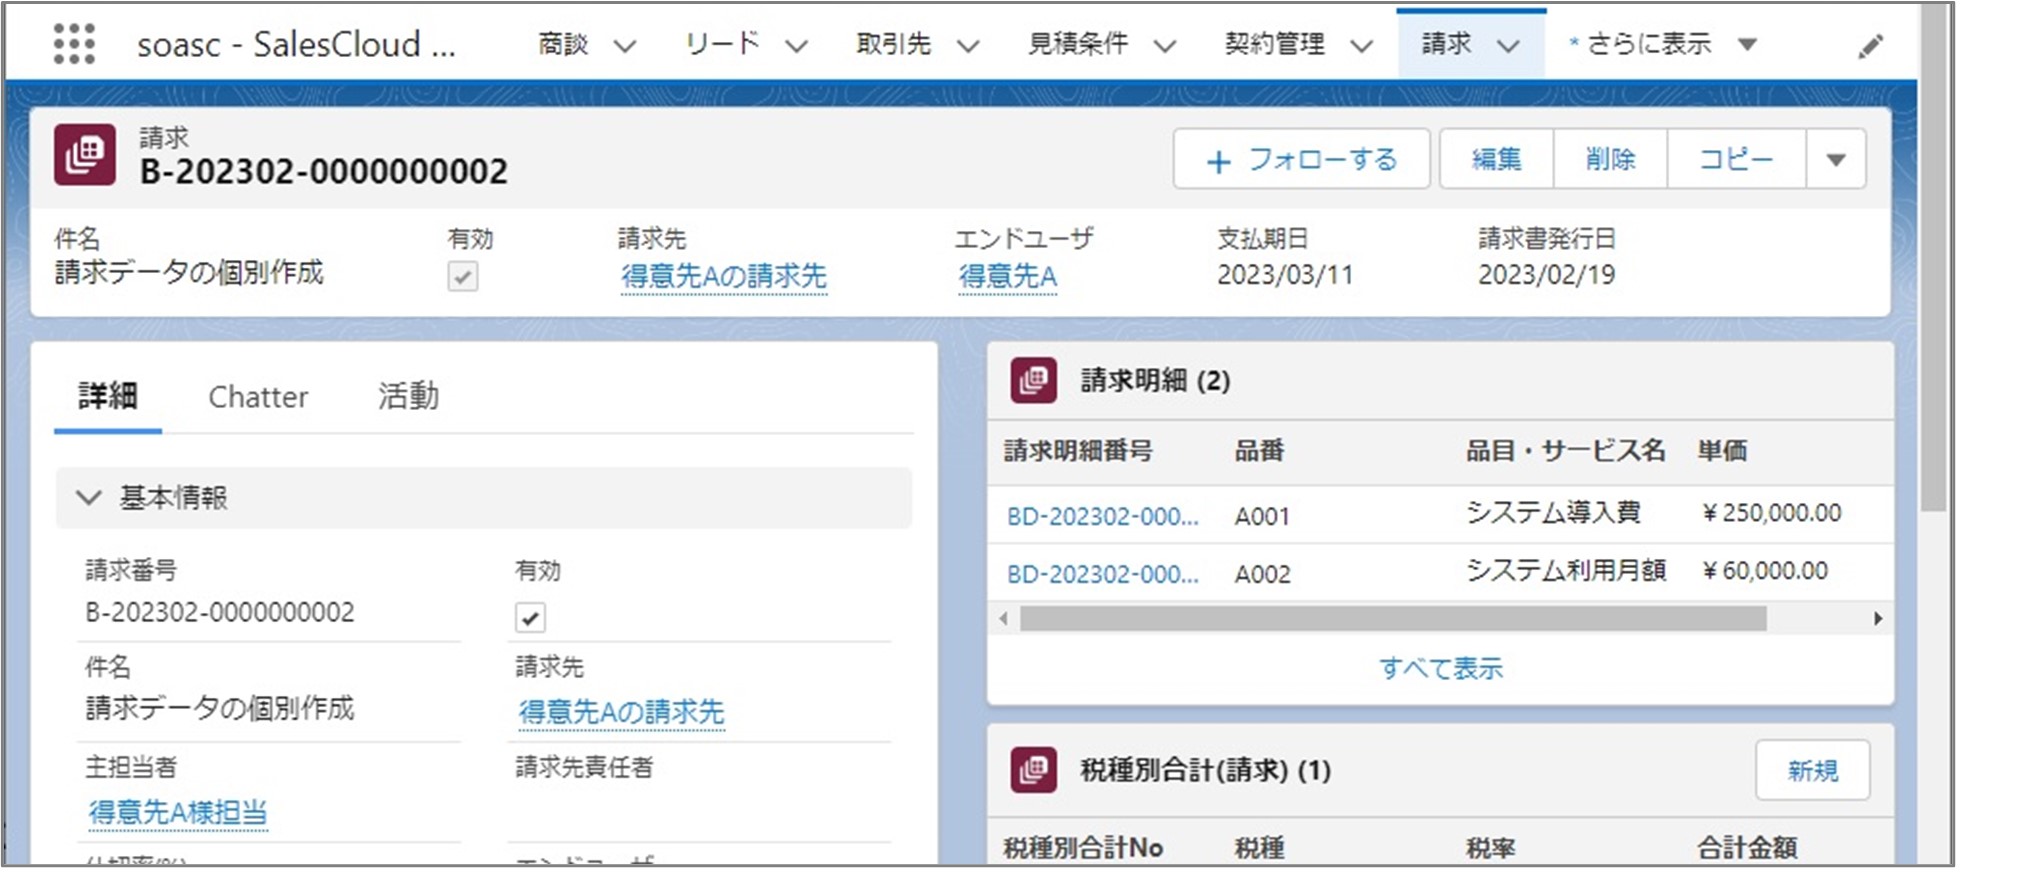Click the コピー button

coord(1736,159)
